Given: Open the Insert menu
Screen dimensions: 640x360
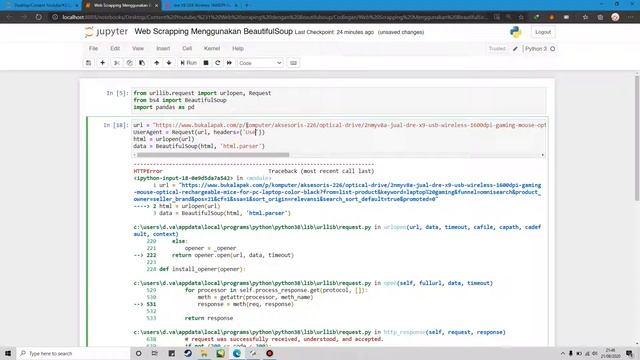Looking at the screenshot, I should coord(163,49).
